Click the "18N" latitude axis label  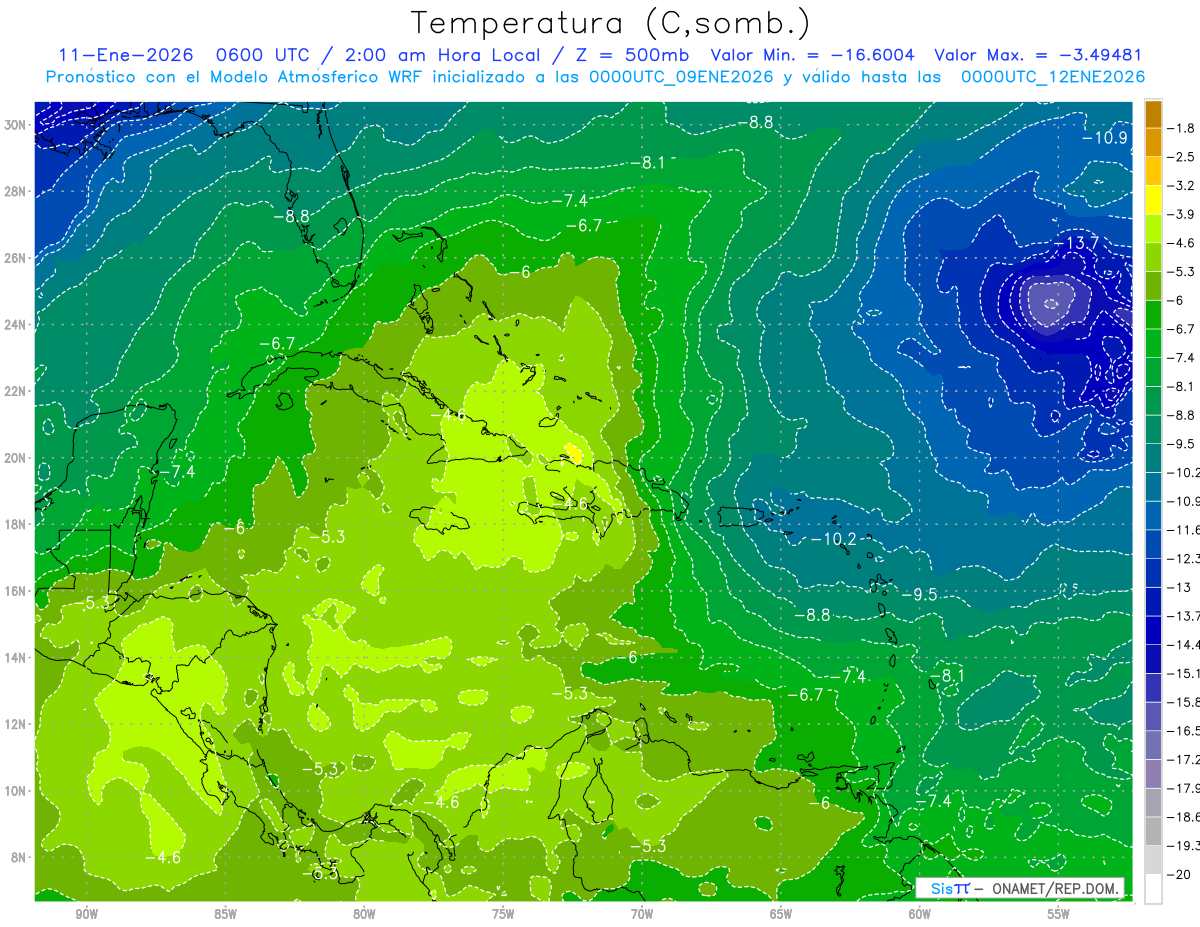tap(15, 524)
